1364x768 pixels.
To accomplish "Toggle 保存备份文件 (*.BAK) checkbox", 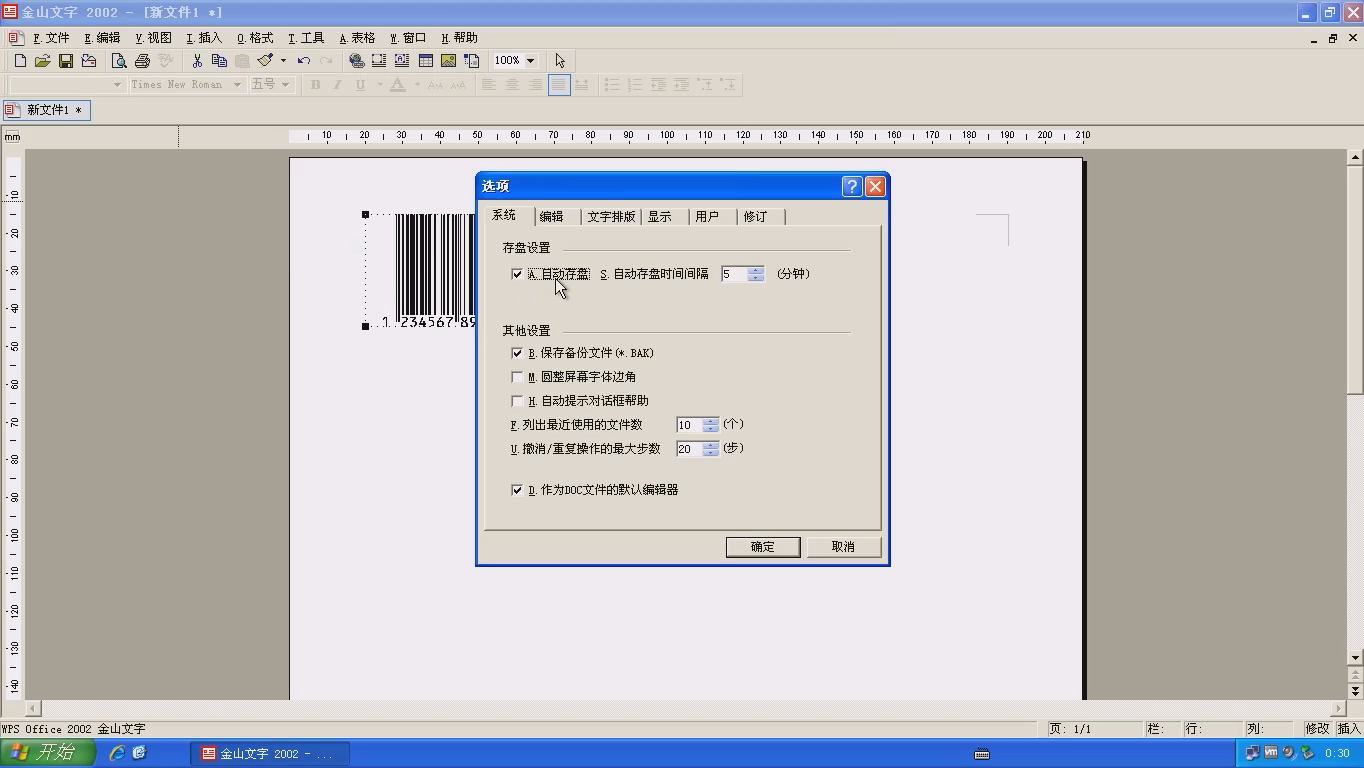I will pyautogui.click(x=517, y=353).
